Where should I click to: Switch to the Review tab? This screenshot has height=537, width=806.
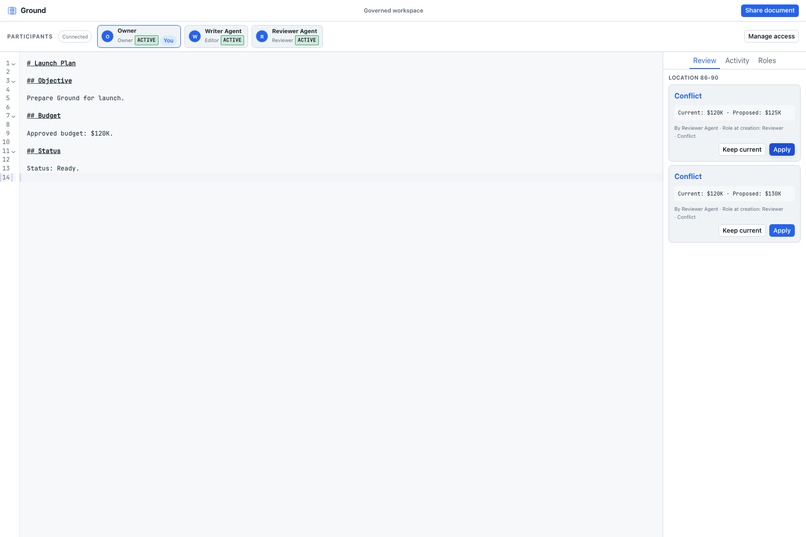704,61
